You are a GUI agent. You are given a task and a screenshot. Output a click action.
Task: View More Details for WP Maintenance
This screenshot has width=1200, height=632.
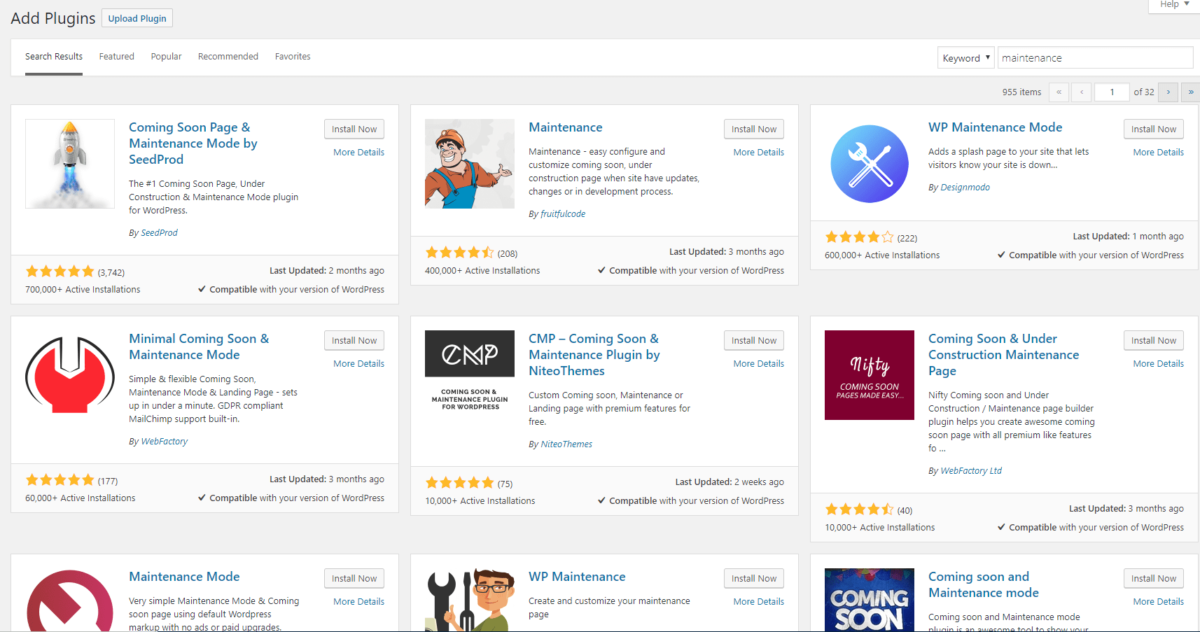point(759,601)
